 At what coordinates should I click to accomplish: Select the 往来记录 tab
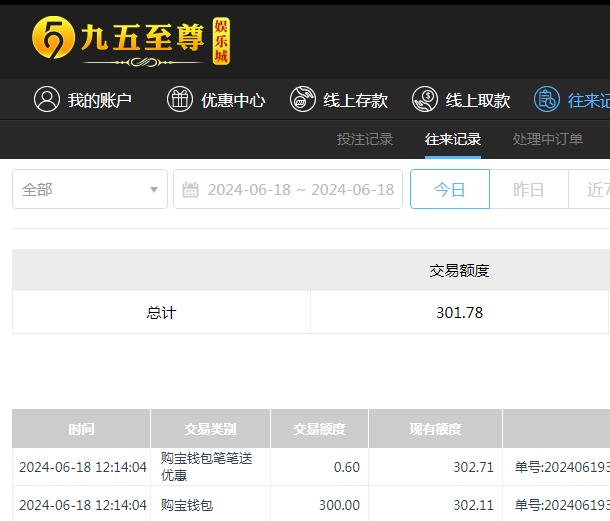pyautogui.click(x=453, y=139)
